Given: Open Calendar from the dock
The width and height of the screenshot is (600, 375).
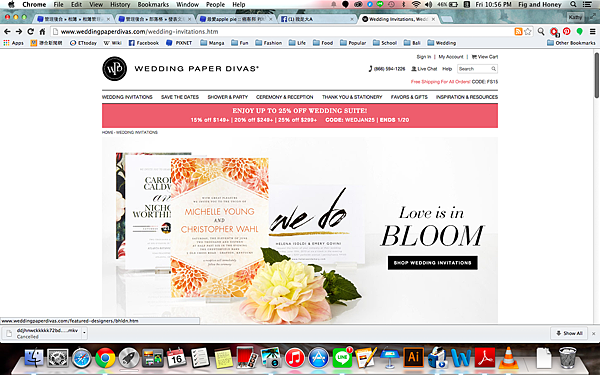Looking at the screenshot, I should 176,358.
